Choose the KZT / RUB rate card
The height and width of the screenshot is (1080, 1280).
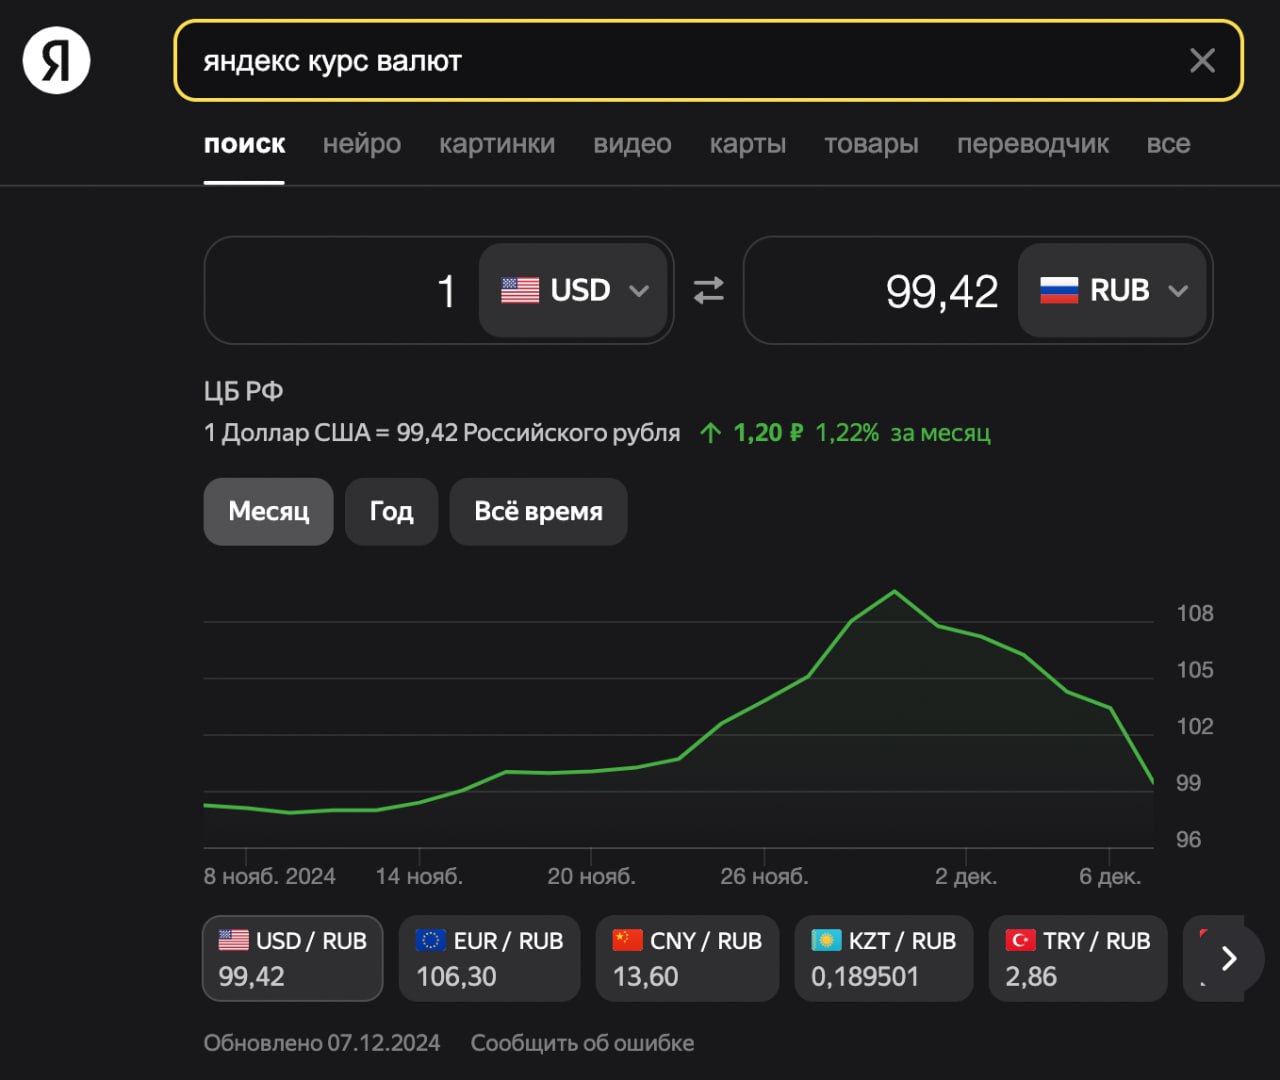click(883, 958)
